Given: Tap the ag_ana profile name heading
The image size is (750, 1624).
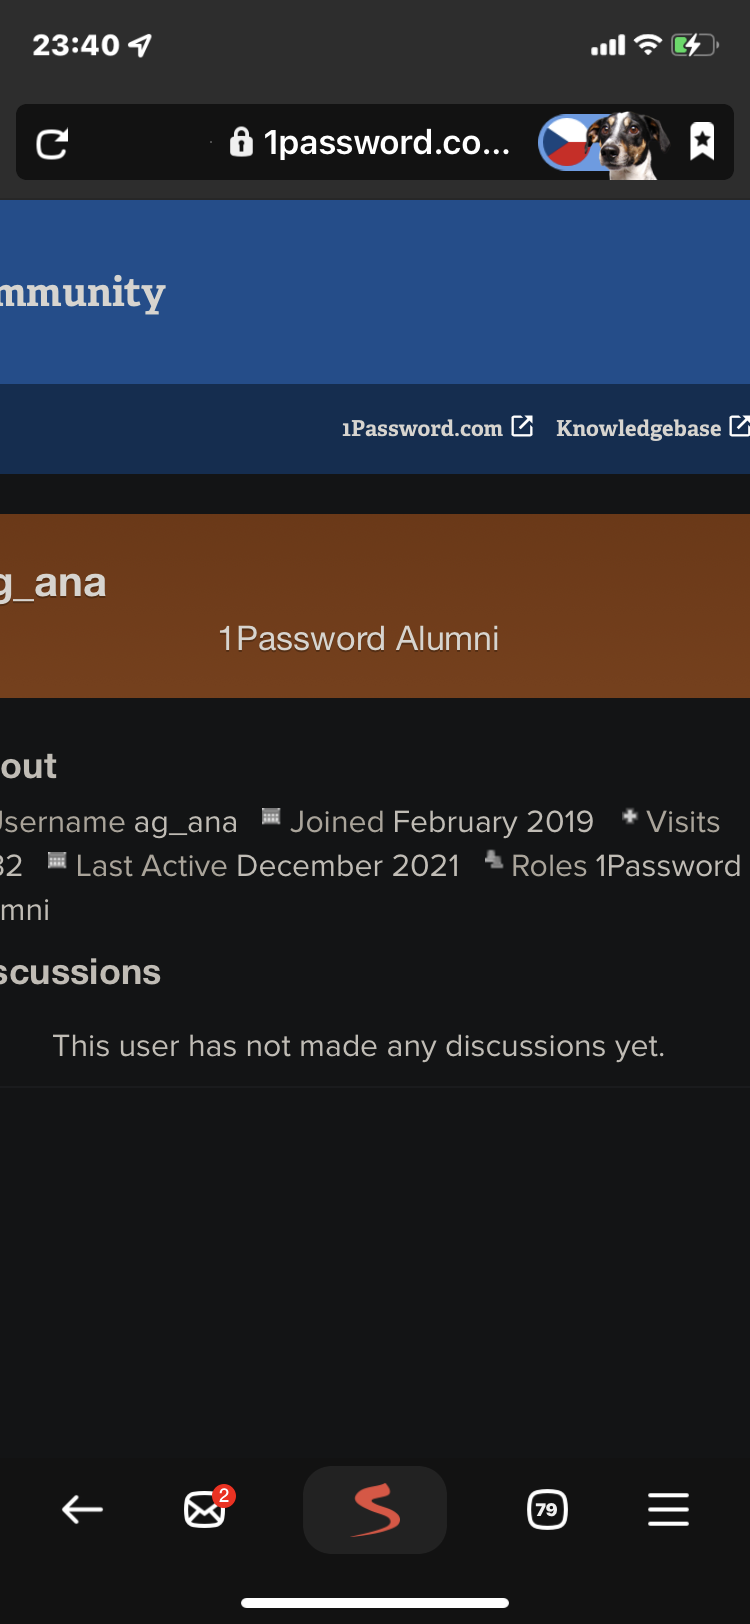Looking at the screenshot, I should [54, 582].
